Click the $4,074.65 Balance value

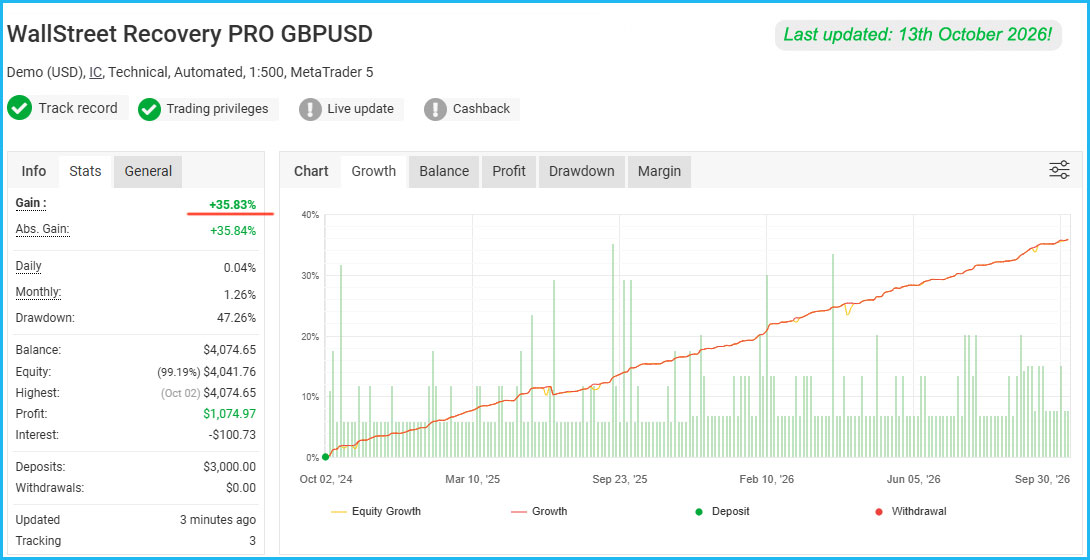point(229,350)
